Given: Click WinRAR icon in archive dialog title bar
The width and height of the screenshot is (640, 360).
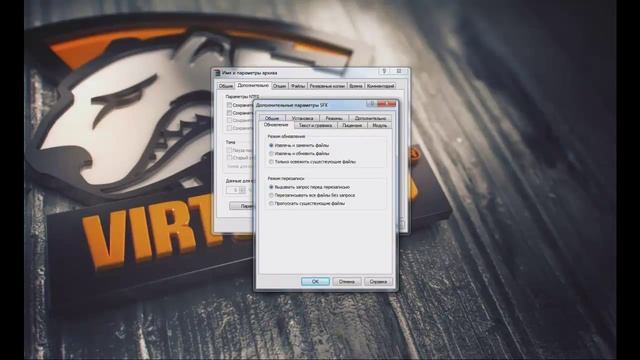Looking at the screenshot, I should [217, 73].
